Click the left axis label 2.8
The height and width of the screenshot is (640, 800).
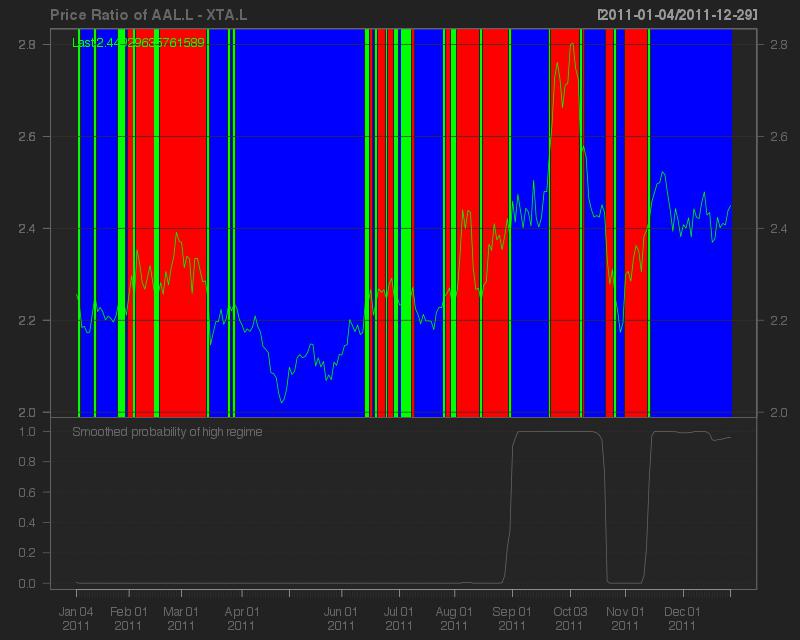click(27, 44)
